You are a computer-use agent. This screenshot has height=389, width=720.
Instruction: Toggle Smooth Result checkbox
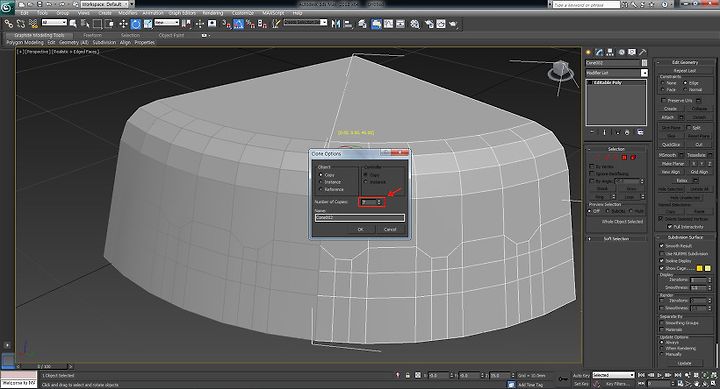(662, 246)
